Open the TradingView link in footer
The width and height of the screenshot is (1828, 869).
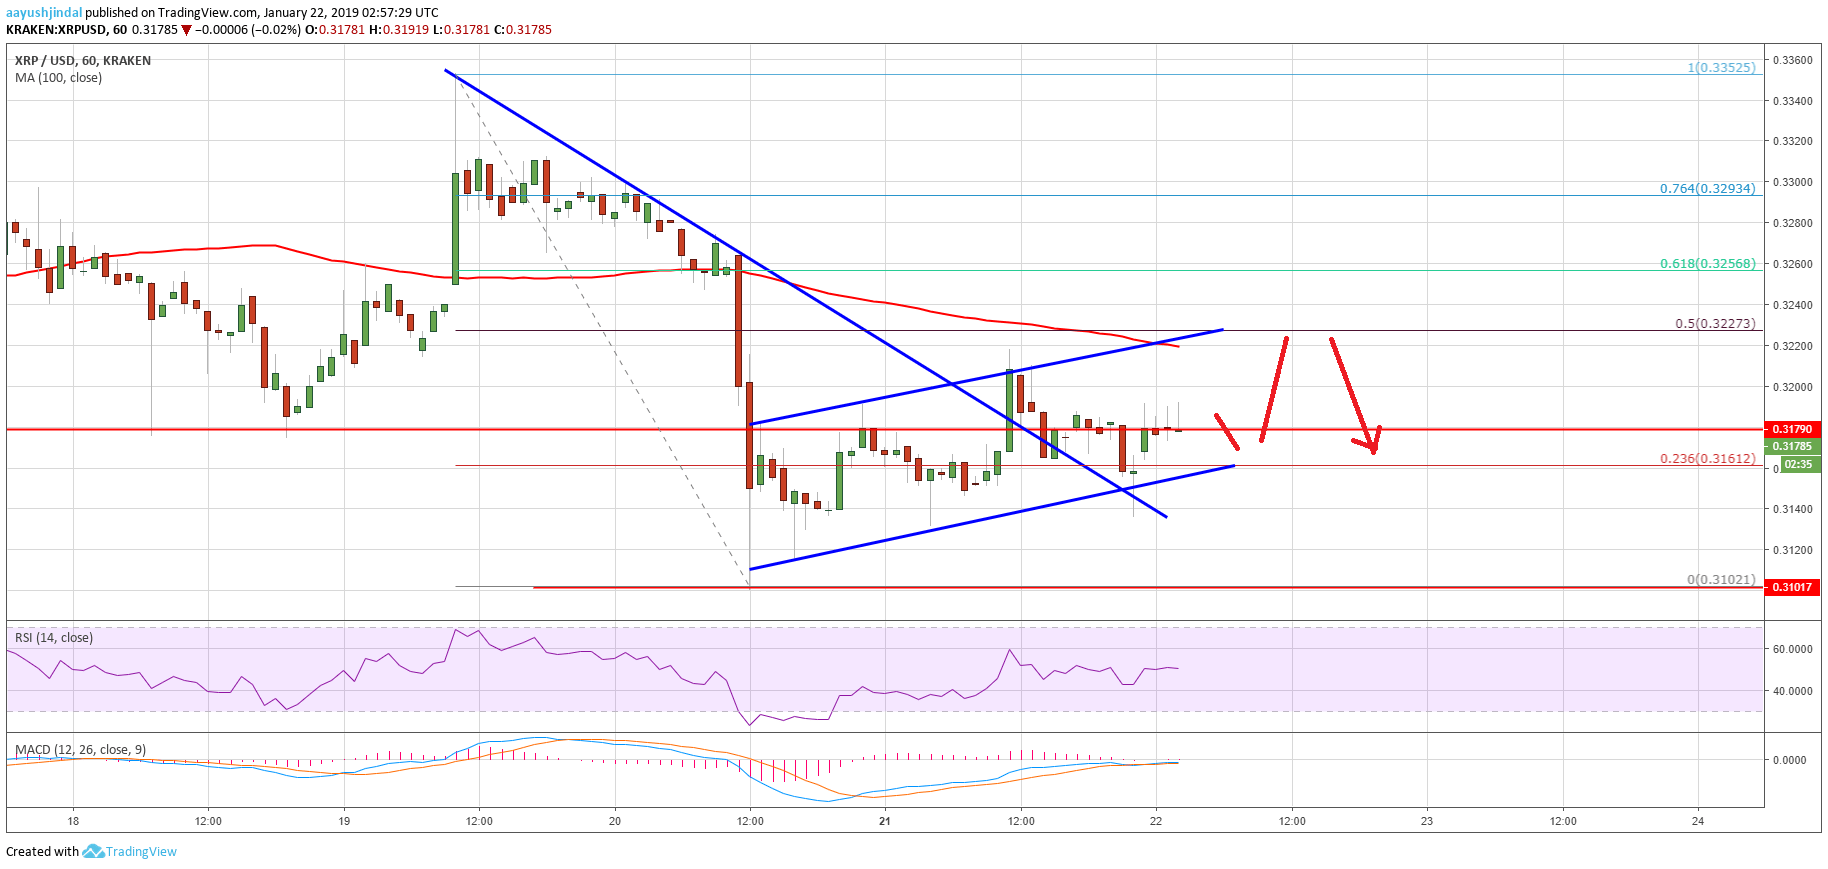141,852
